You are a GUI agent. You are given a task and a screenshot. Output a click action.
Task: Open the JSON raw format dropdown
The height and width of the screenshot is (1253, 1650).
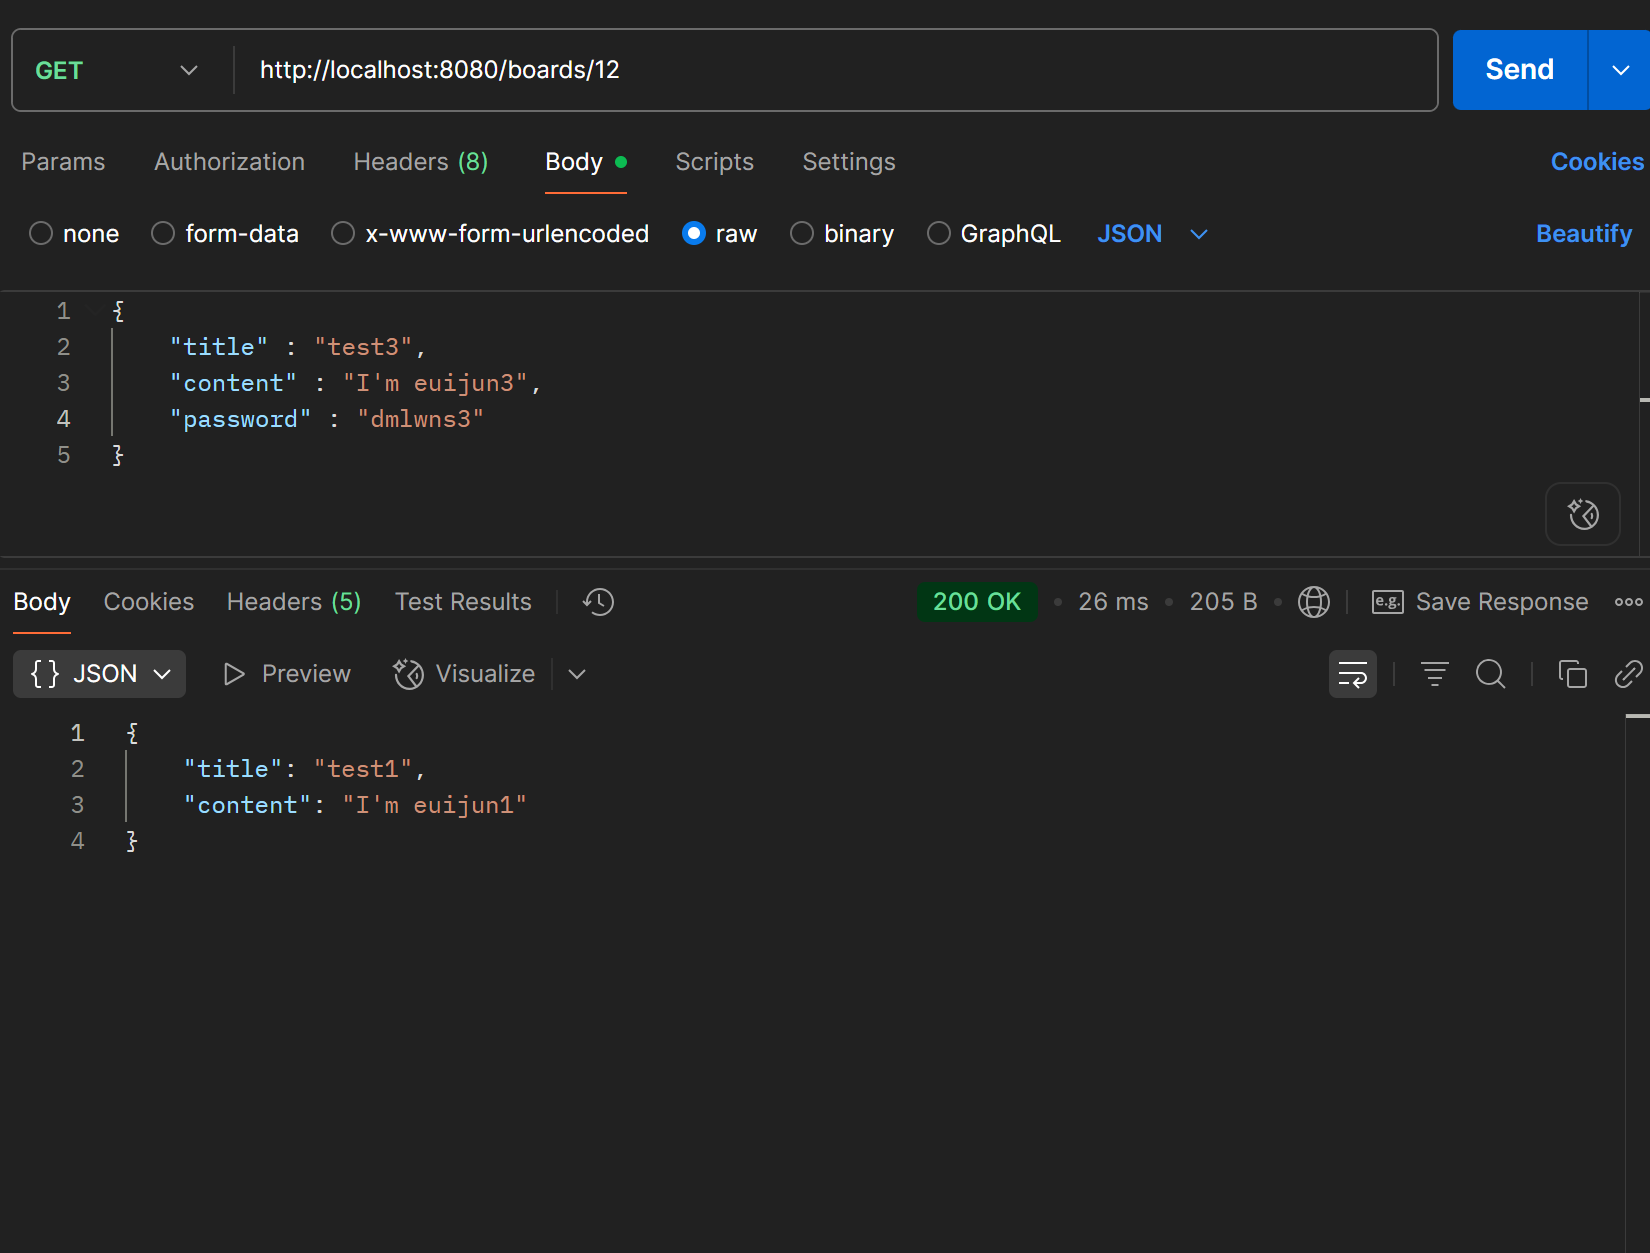tap(1152, 234)
